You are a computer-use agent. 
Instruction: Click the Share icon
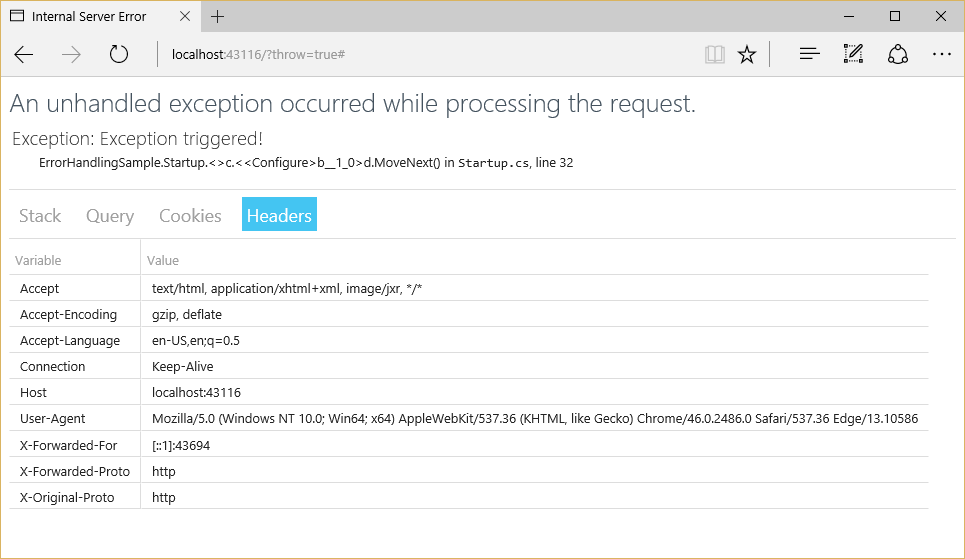pyautogui.click(x=897, y=55)
